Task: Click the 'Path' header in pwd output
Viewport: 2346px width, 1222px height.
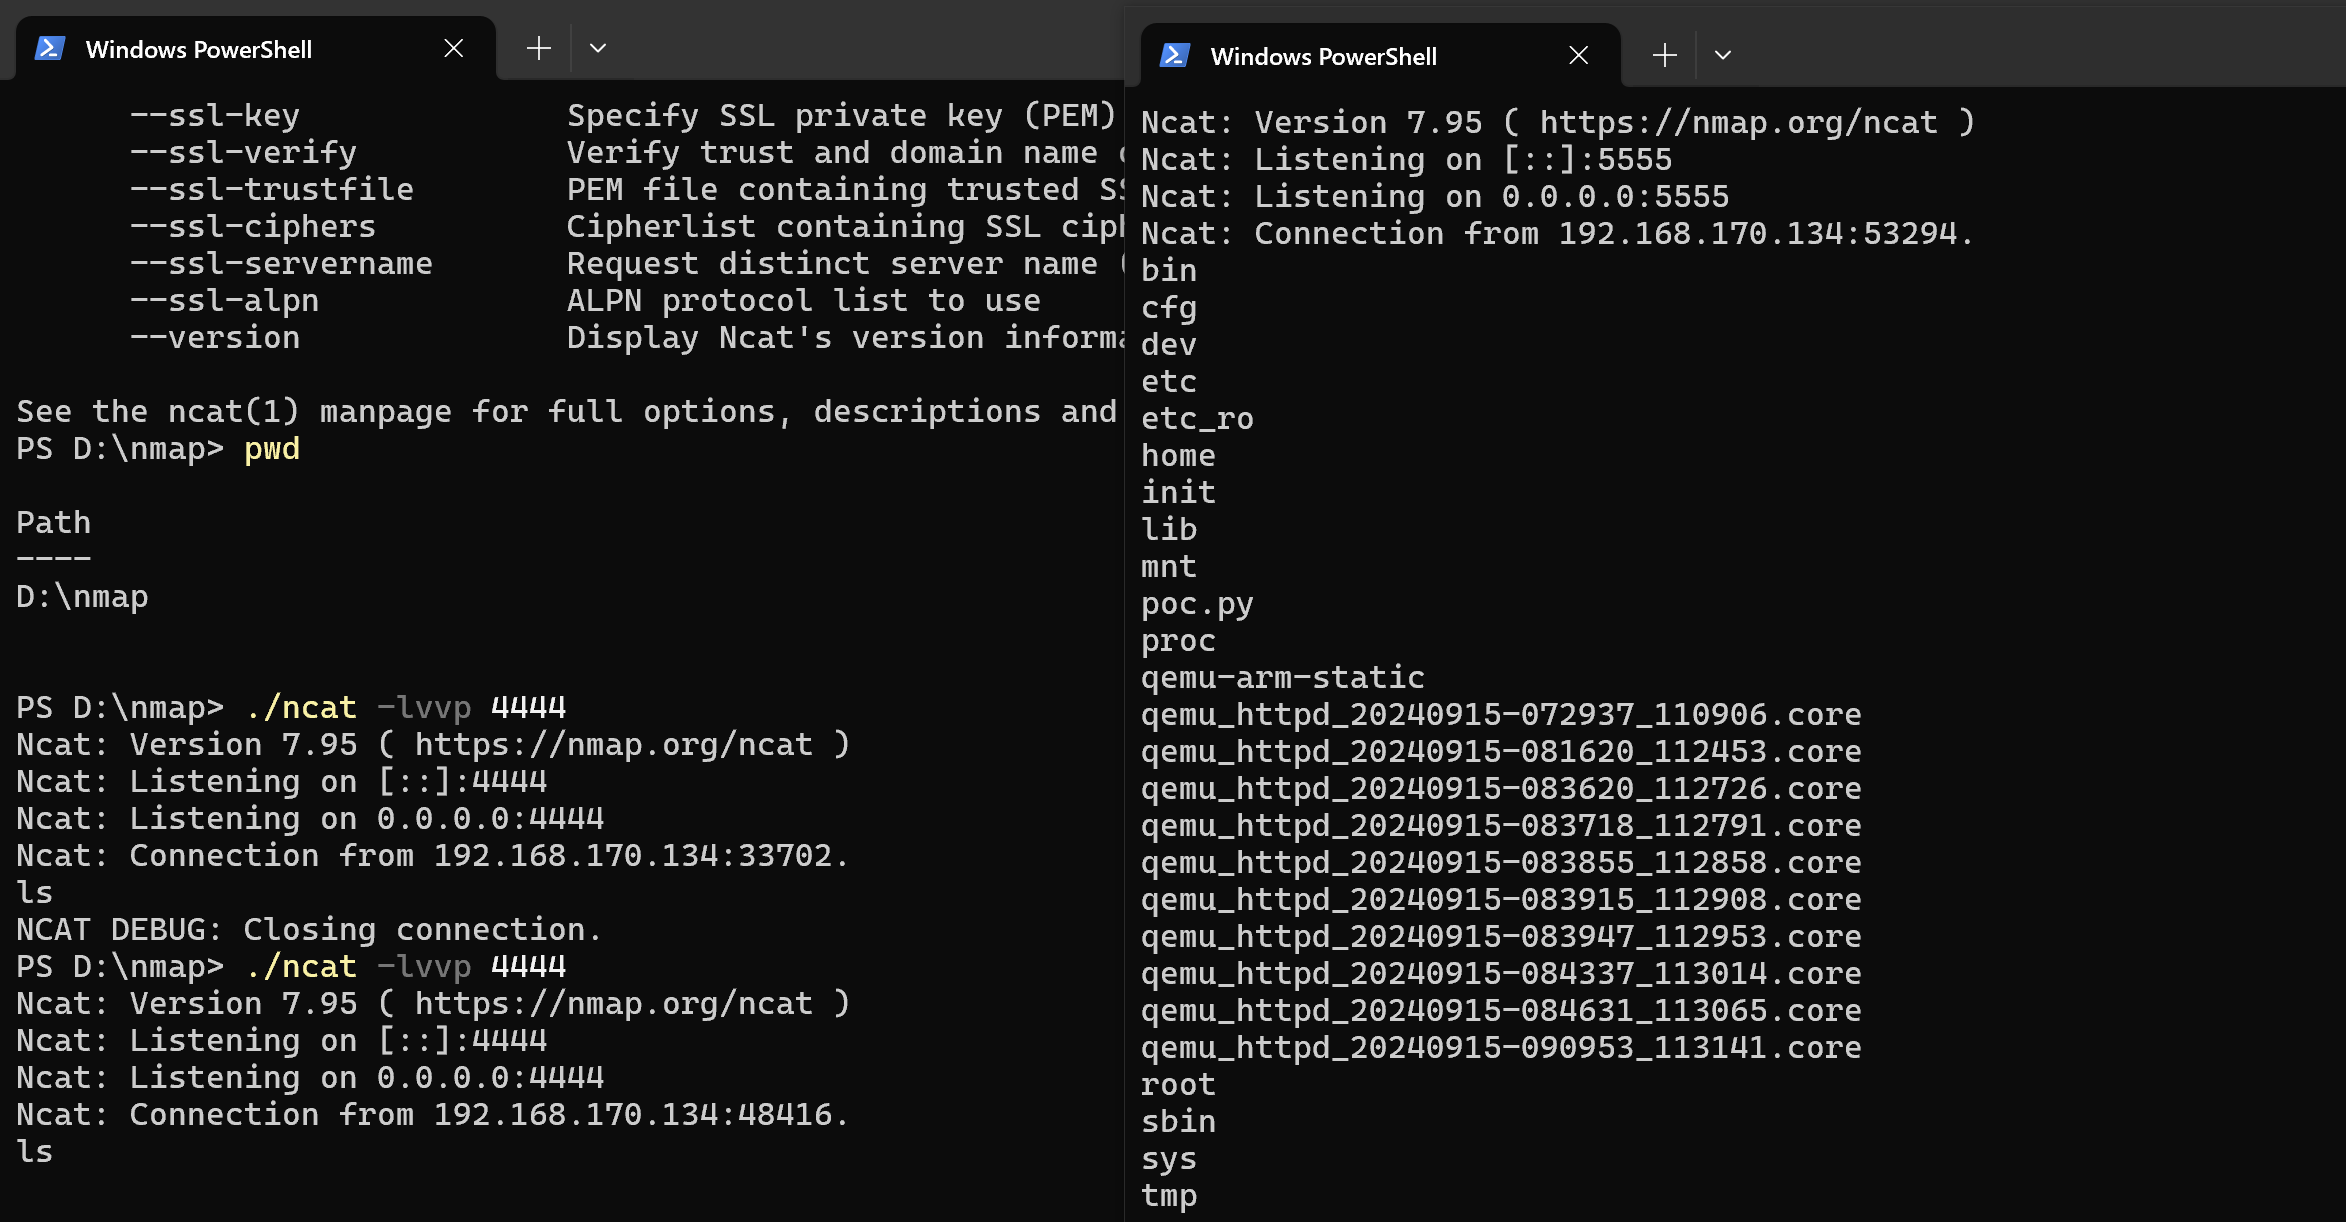Action: [x=54, y=522]
